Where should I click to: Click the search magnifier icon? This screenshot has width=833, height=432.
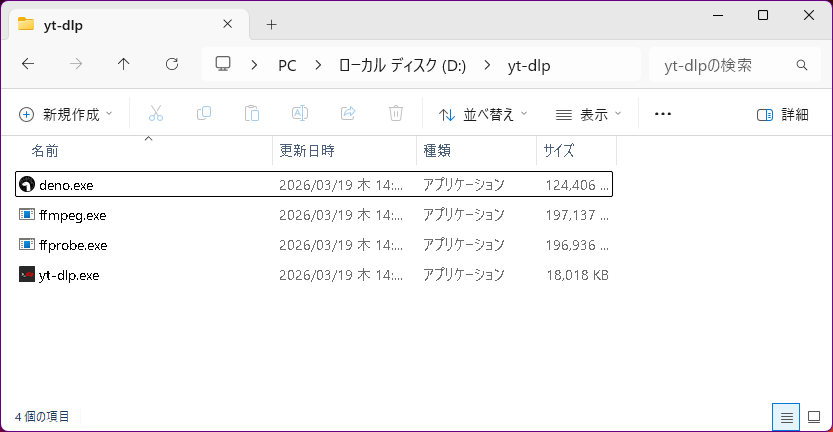point(802,65)
